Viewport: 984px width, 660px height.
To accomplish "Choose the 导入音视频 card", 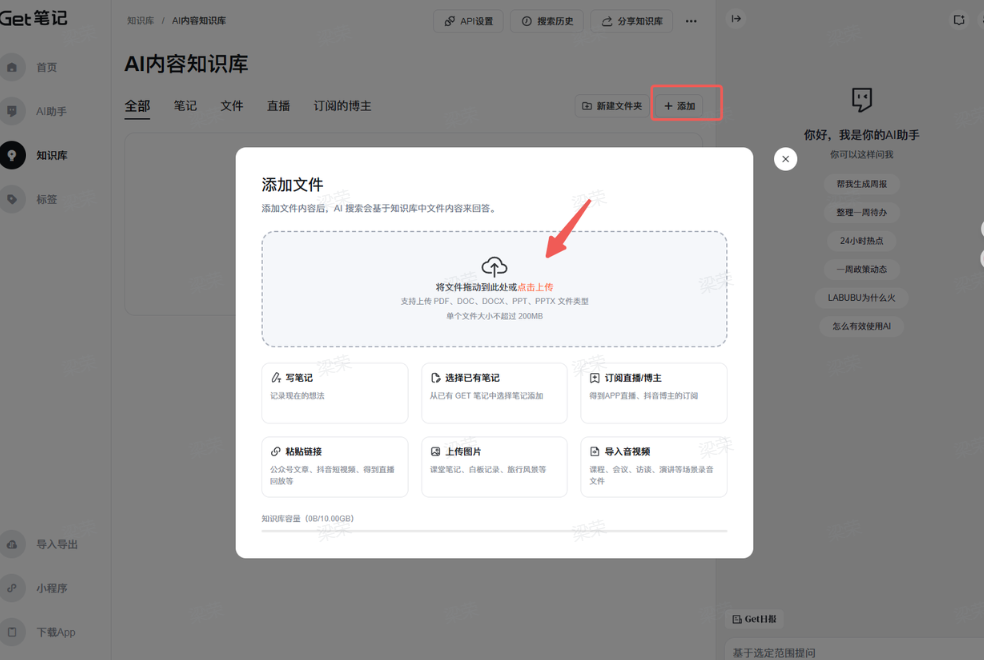I will pos(653,466).
